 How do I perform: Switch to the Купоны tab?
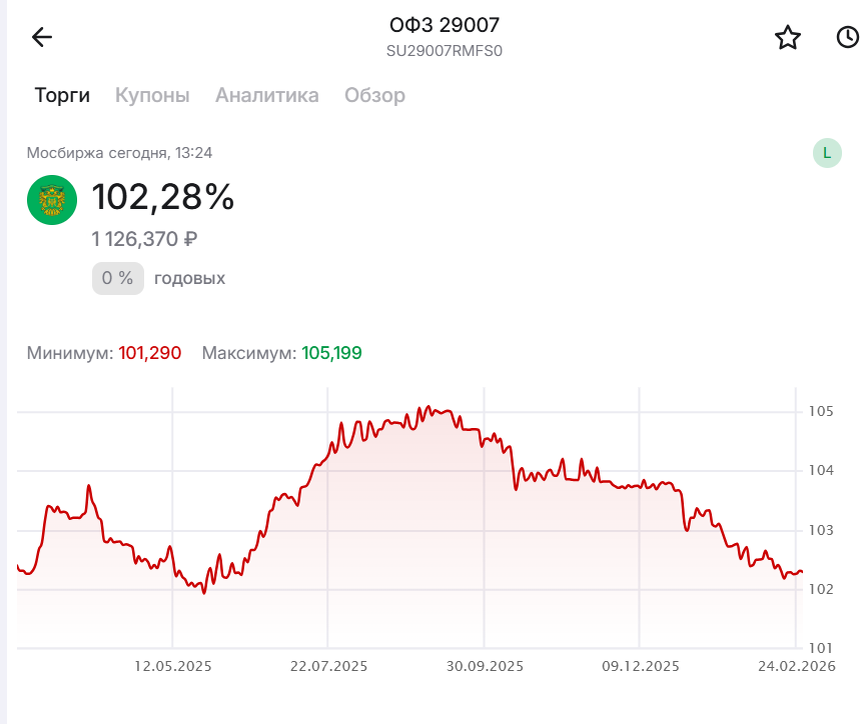[152, 96]
